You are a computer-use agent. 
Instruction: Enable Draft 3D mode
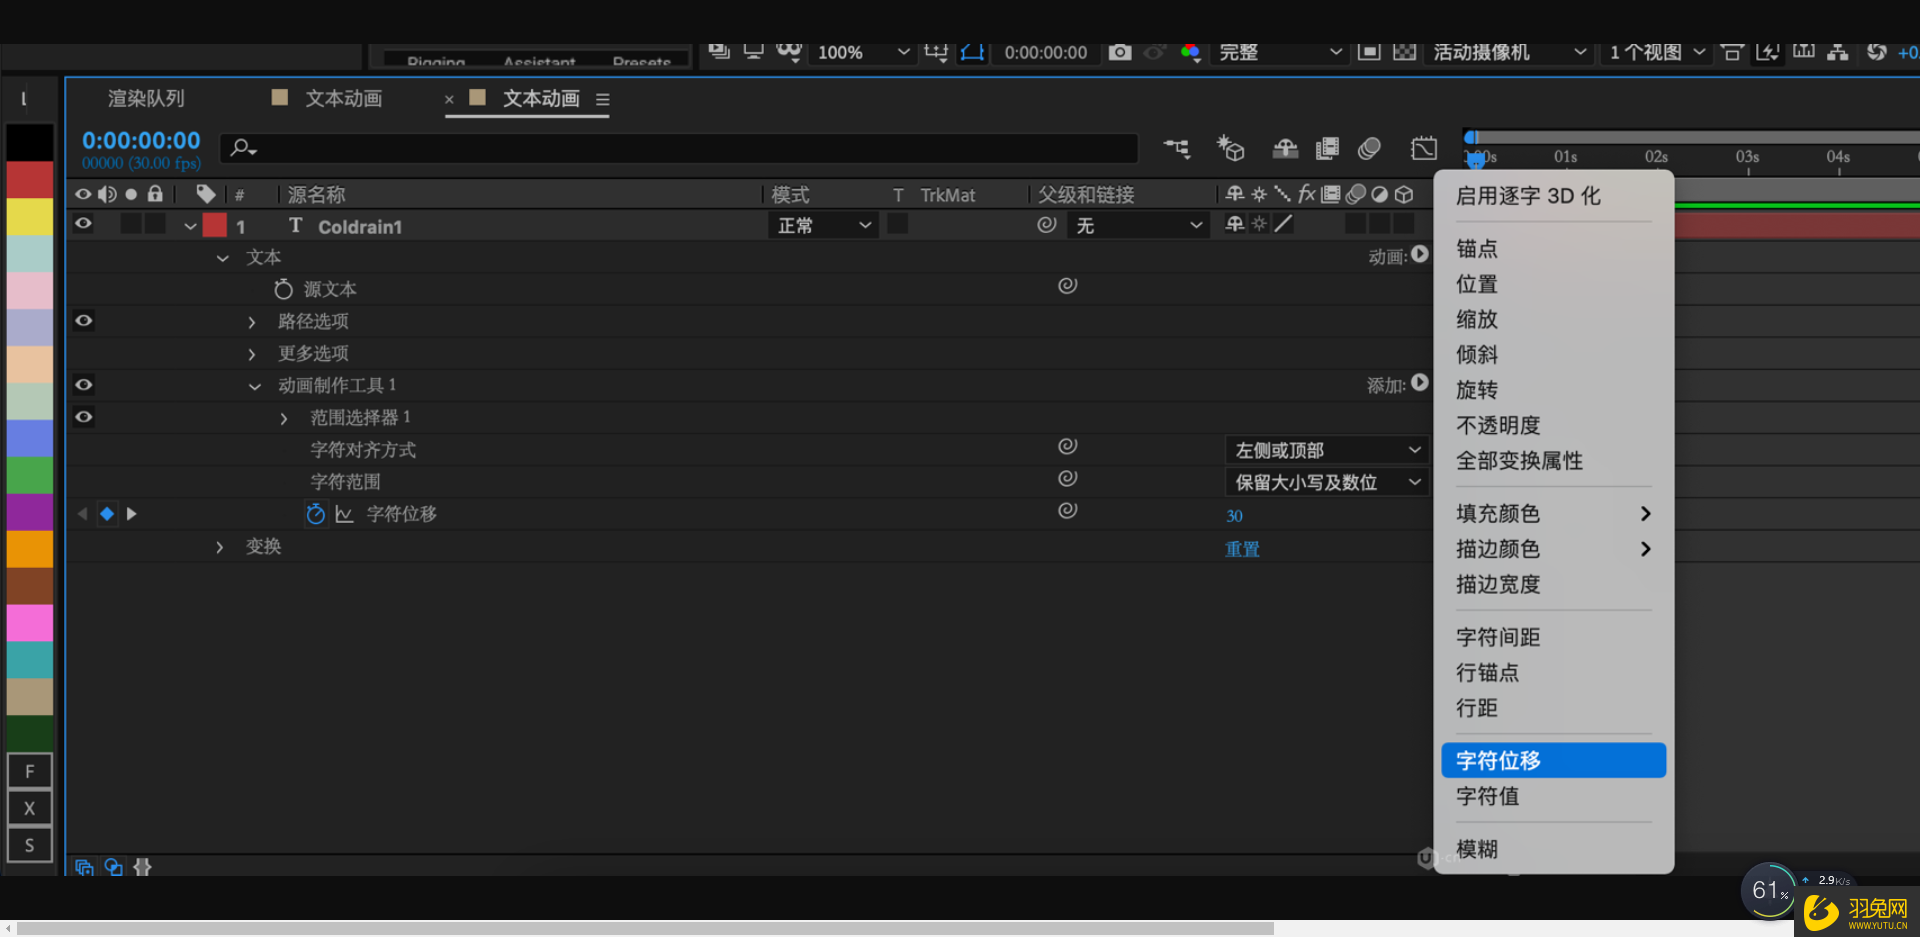pos(1230,148)
